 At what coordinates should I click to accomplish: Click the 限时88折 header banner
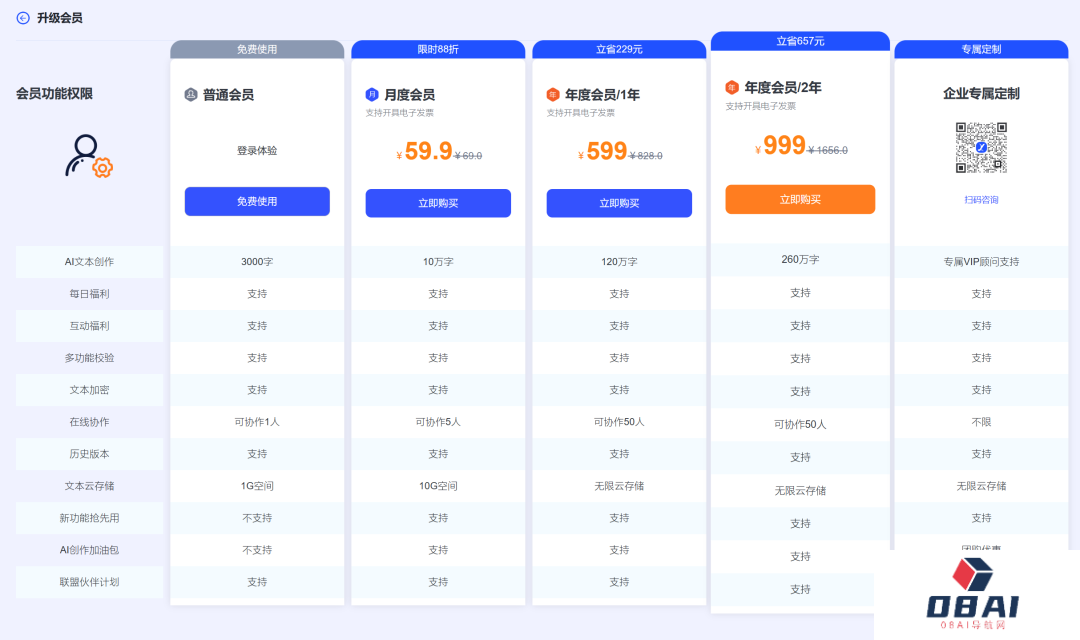coord(437,47)
